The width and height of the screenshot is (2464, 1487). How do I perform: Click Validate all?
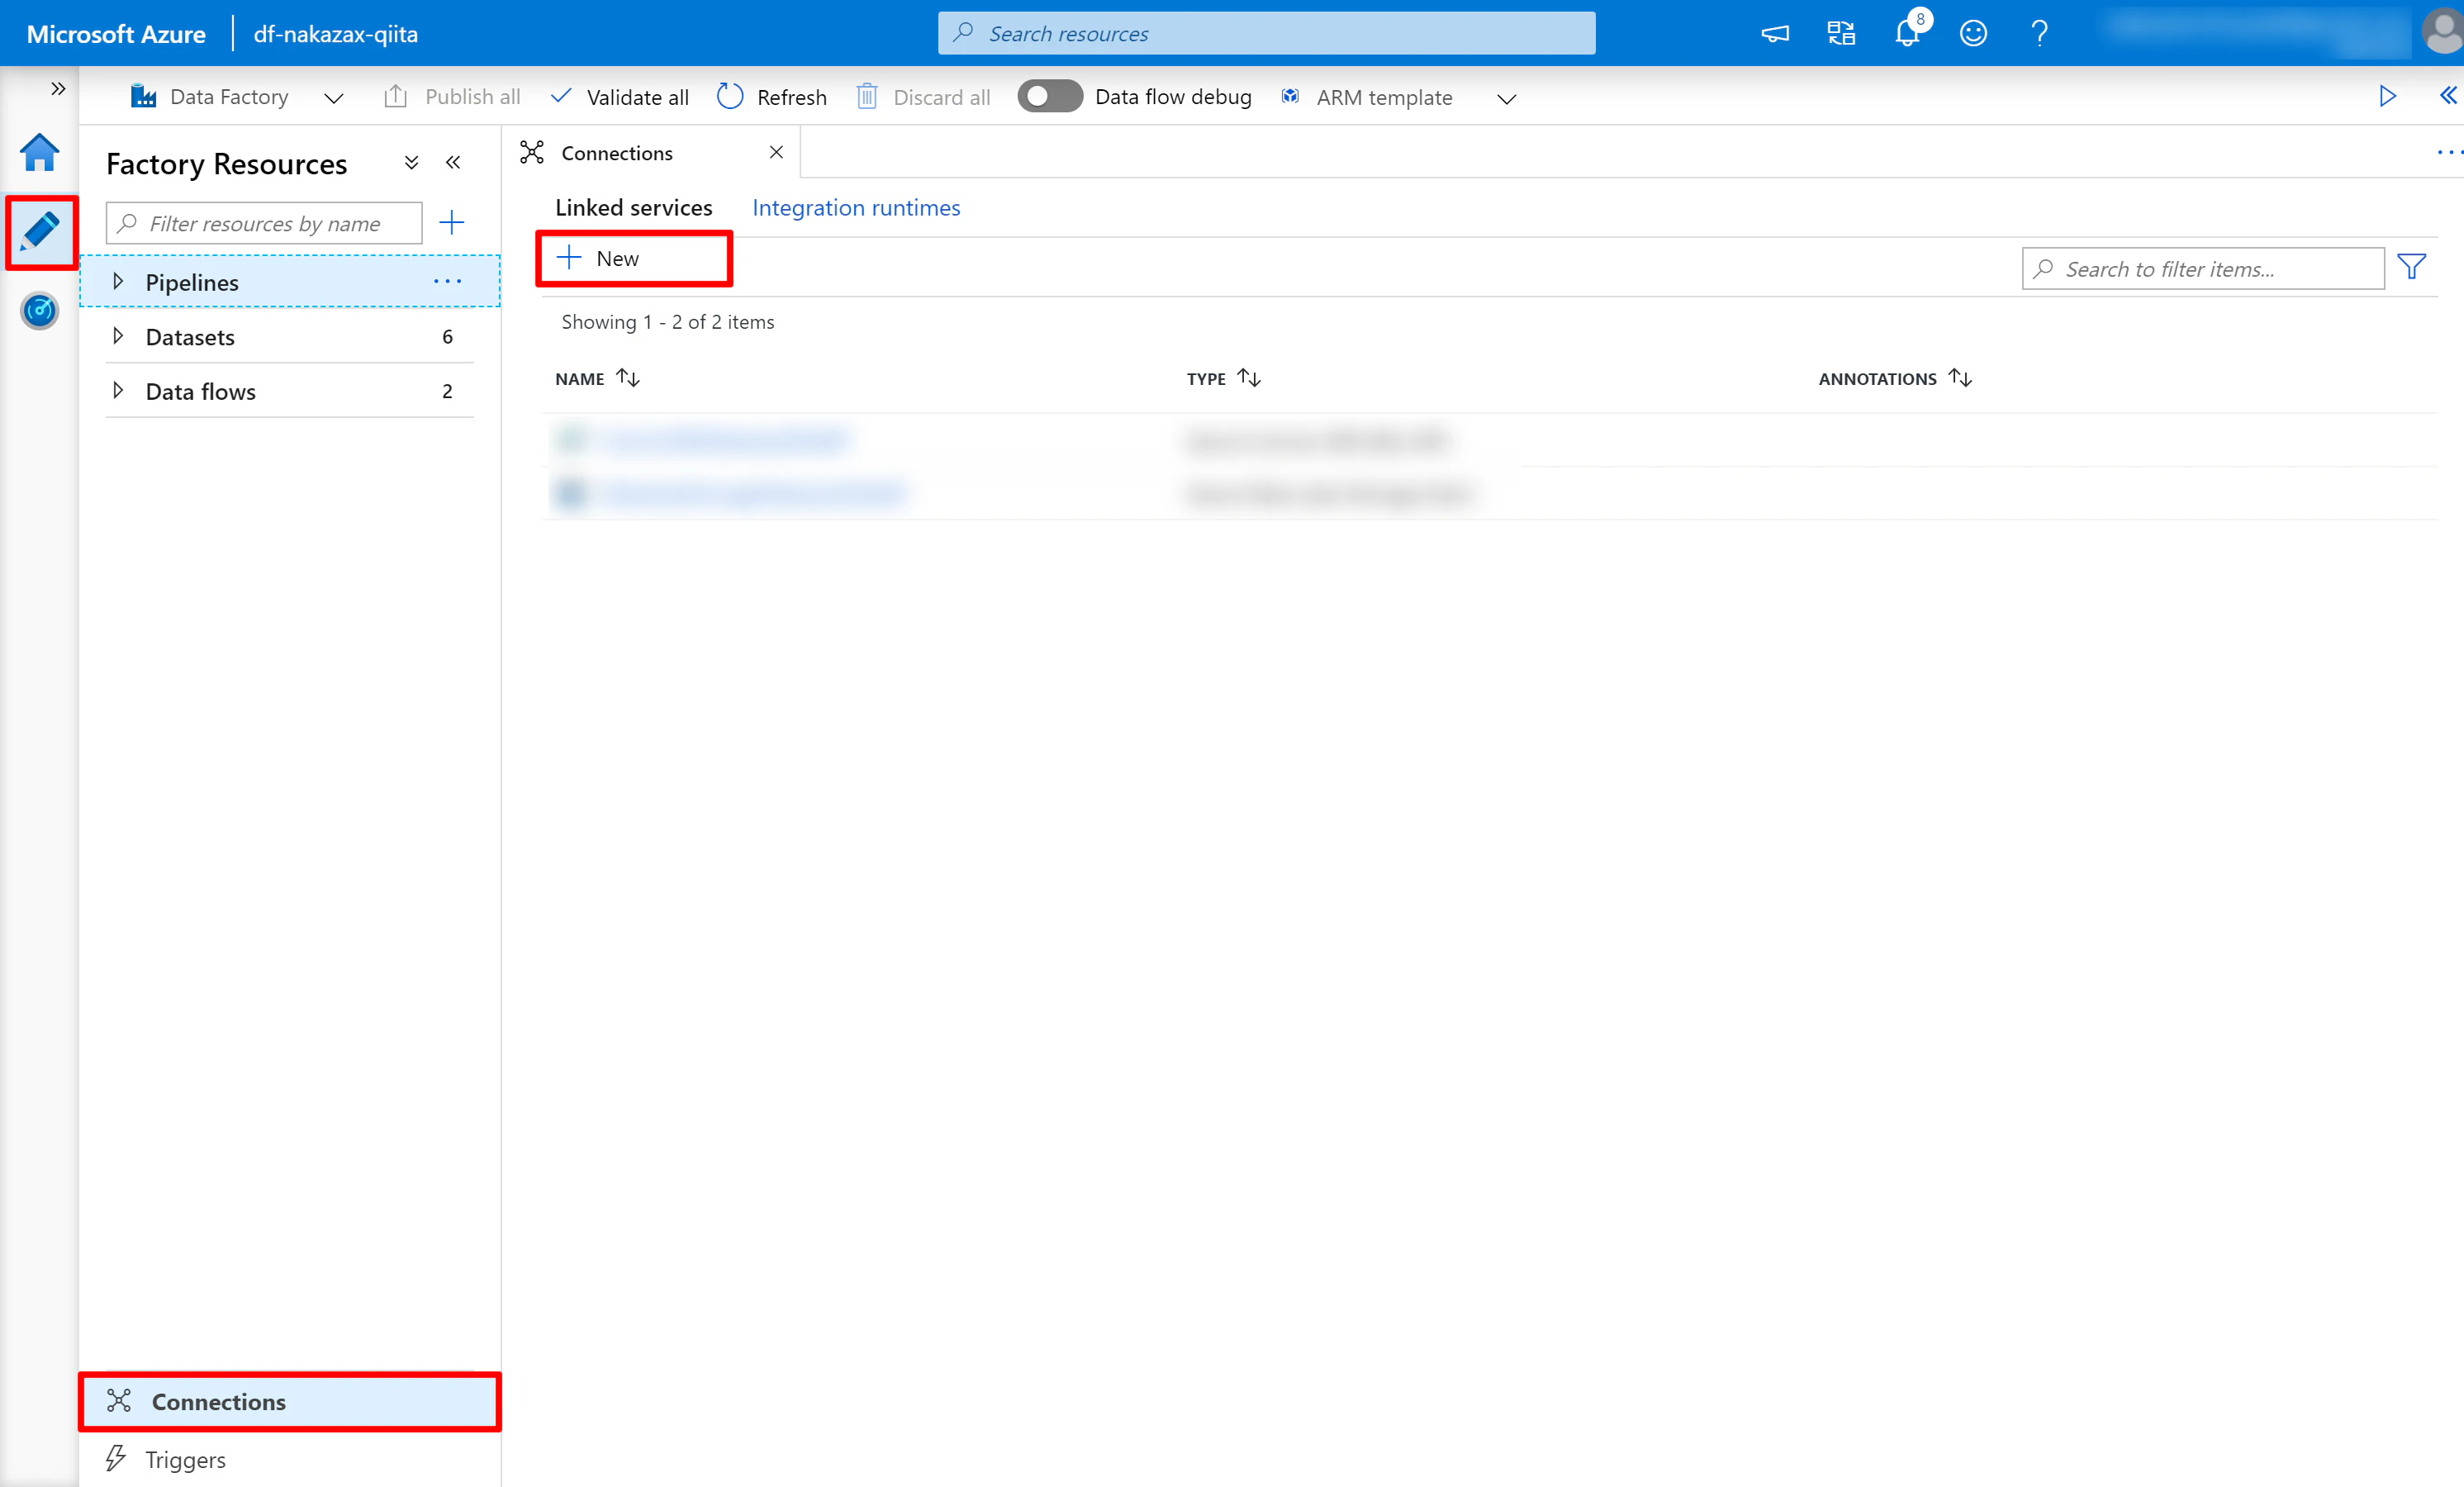point(620,97)
